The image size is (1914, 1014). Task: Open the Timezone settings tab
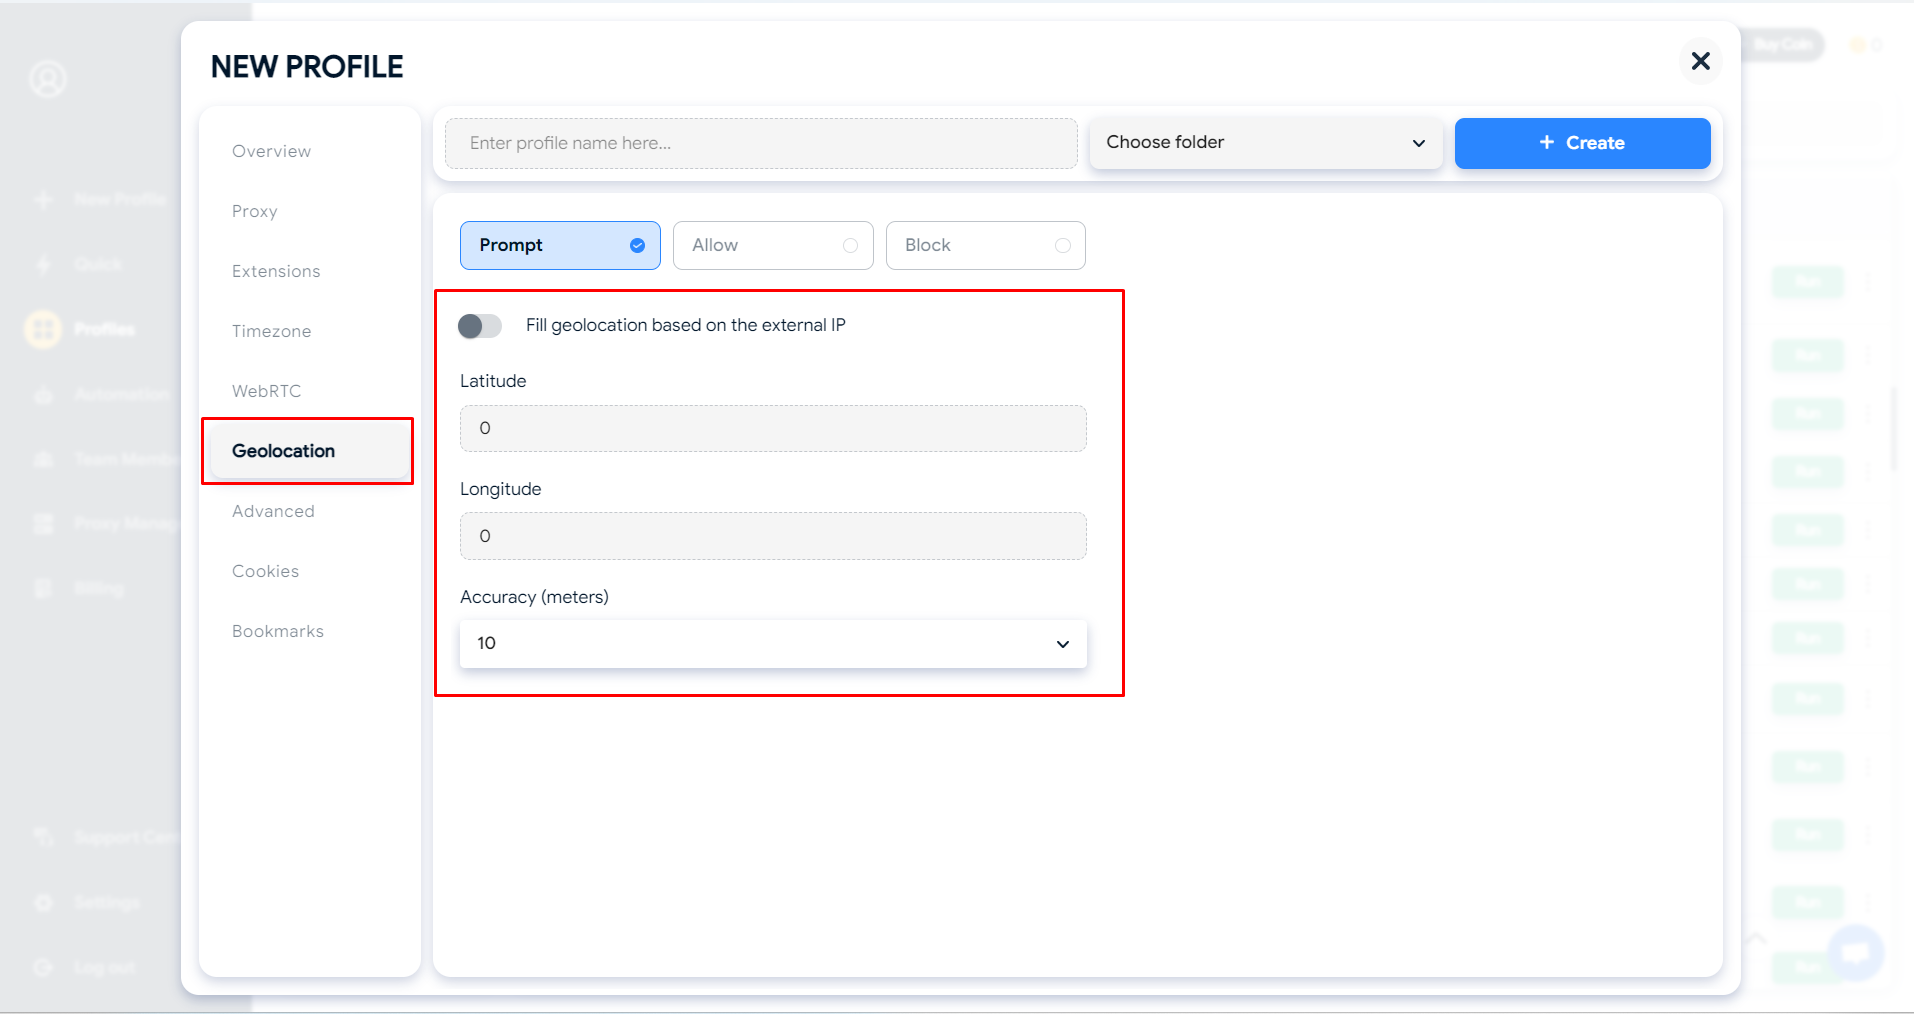point(271,332)
